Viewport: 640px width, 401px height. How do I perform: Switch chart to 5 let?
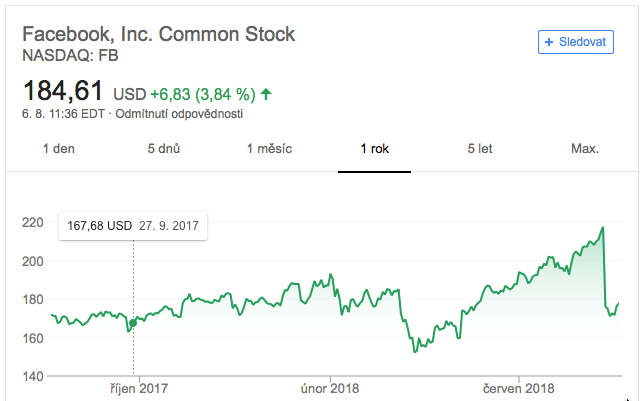[480, 149]
